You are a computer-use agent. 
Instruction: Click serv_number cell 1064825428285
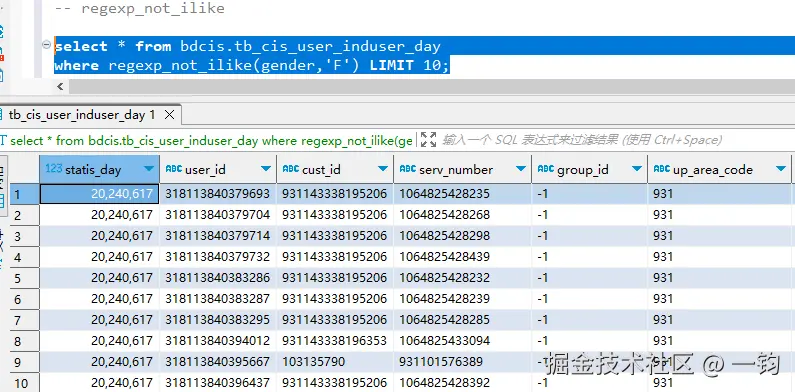point(462,320)
